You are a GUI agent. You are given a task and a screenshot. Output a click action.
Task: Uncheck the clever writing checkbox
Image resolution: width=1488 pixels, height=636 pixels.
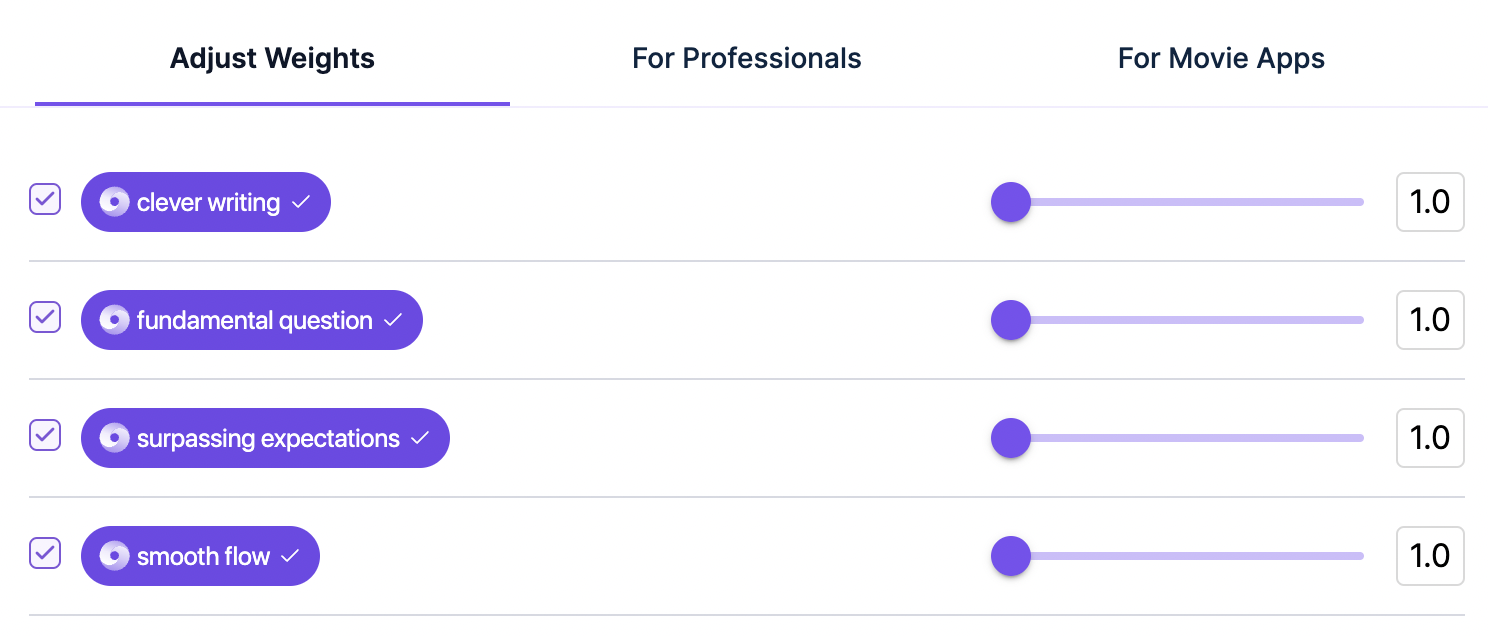click(45, 200)
